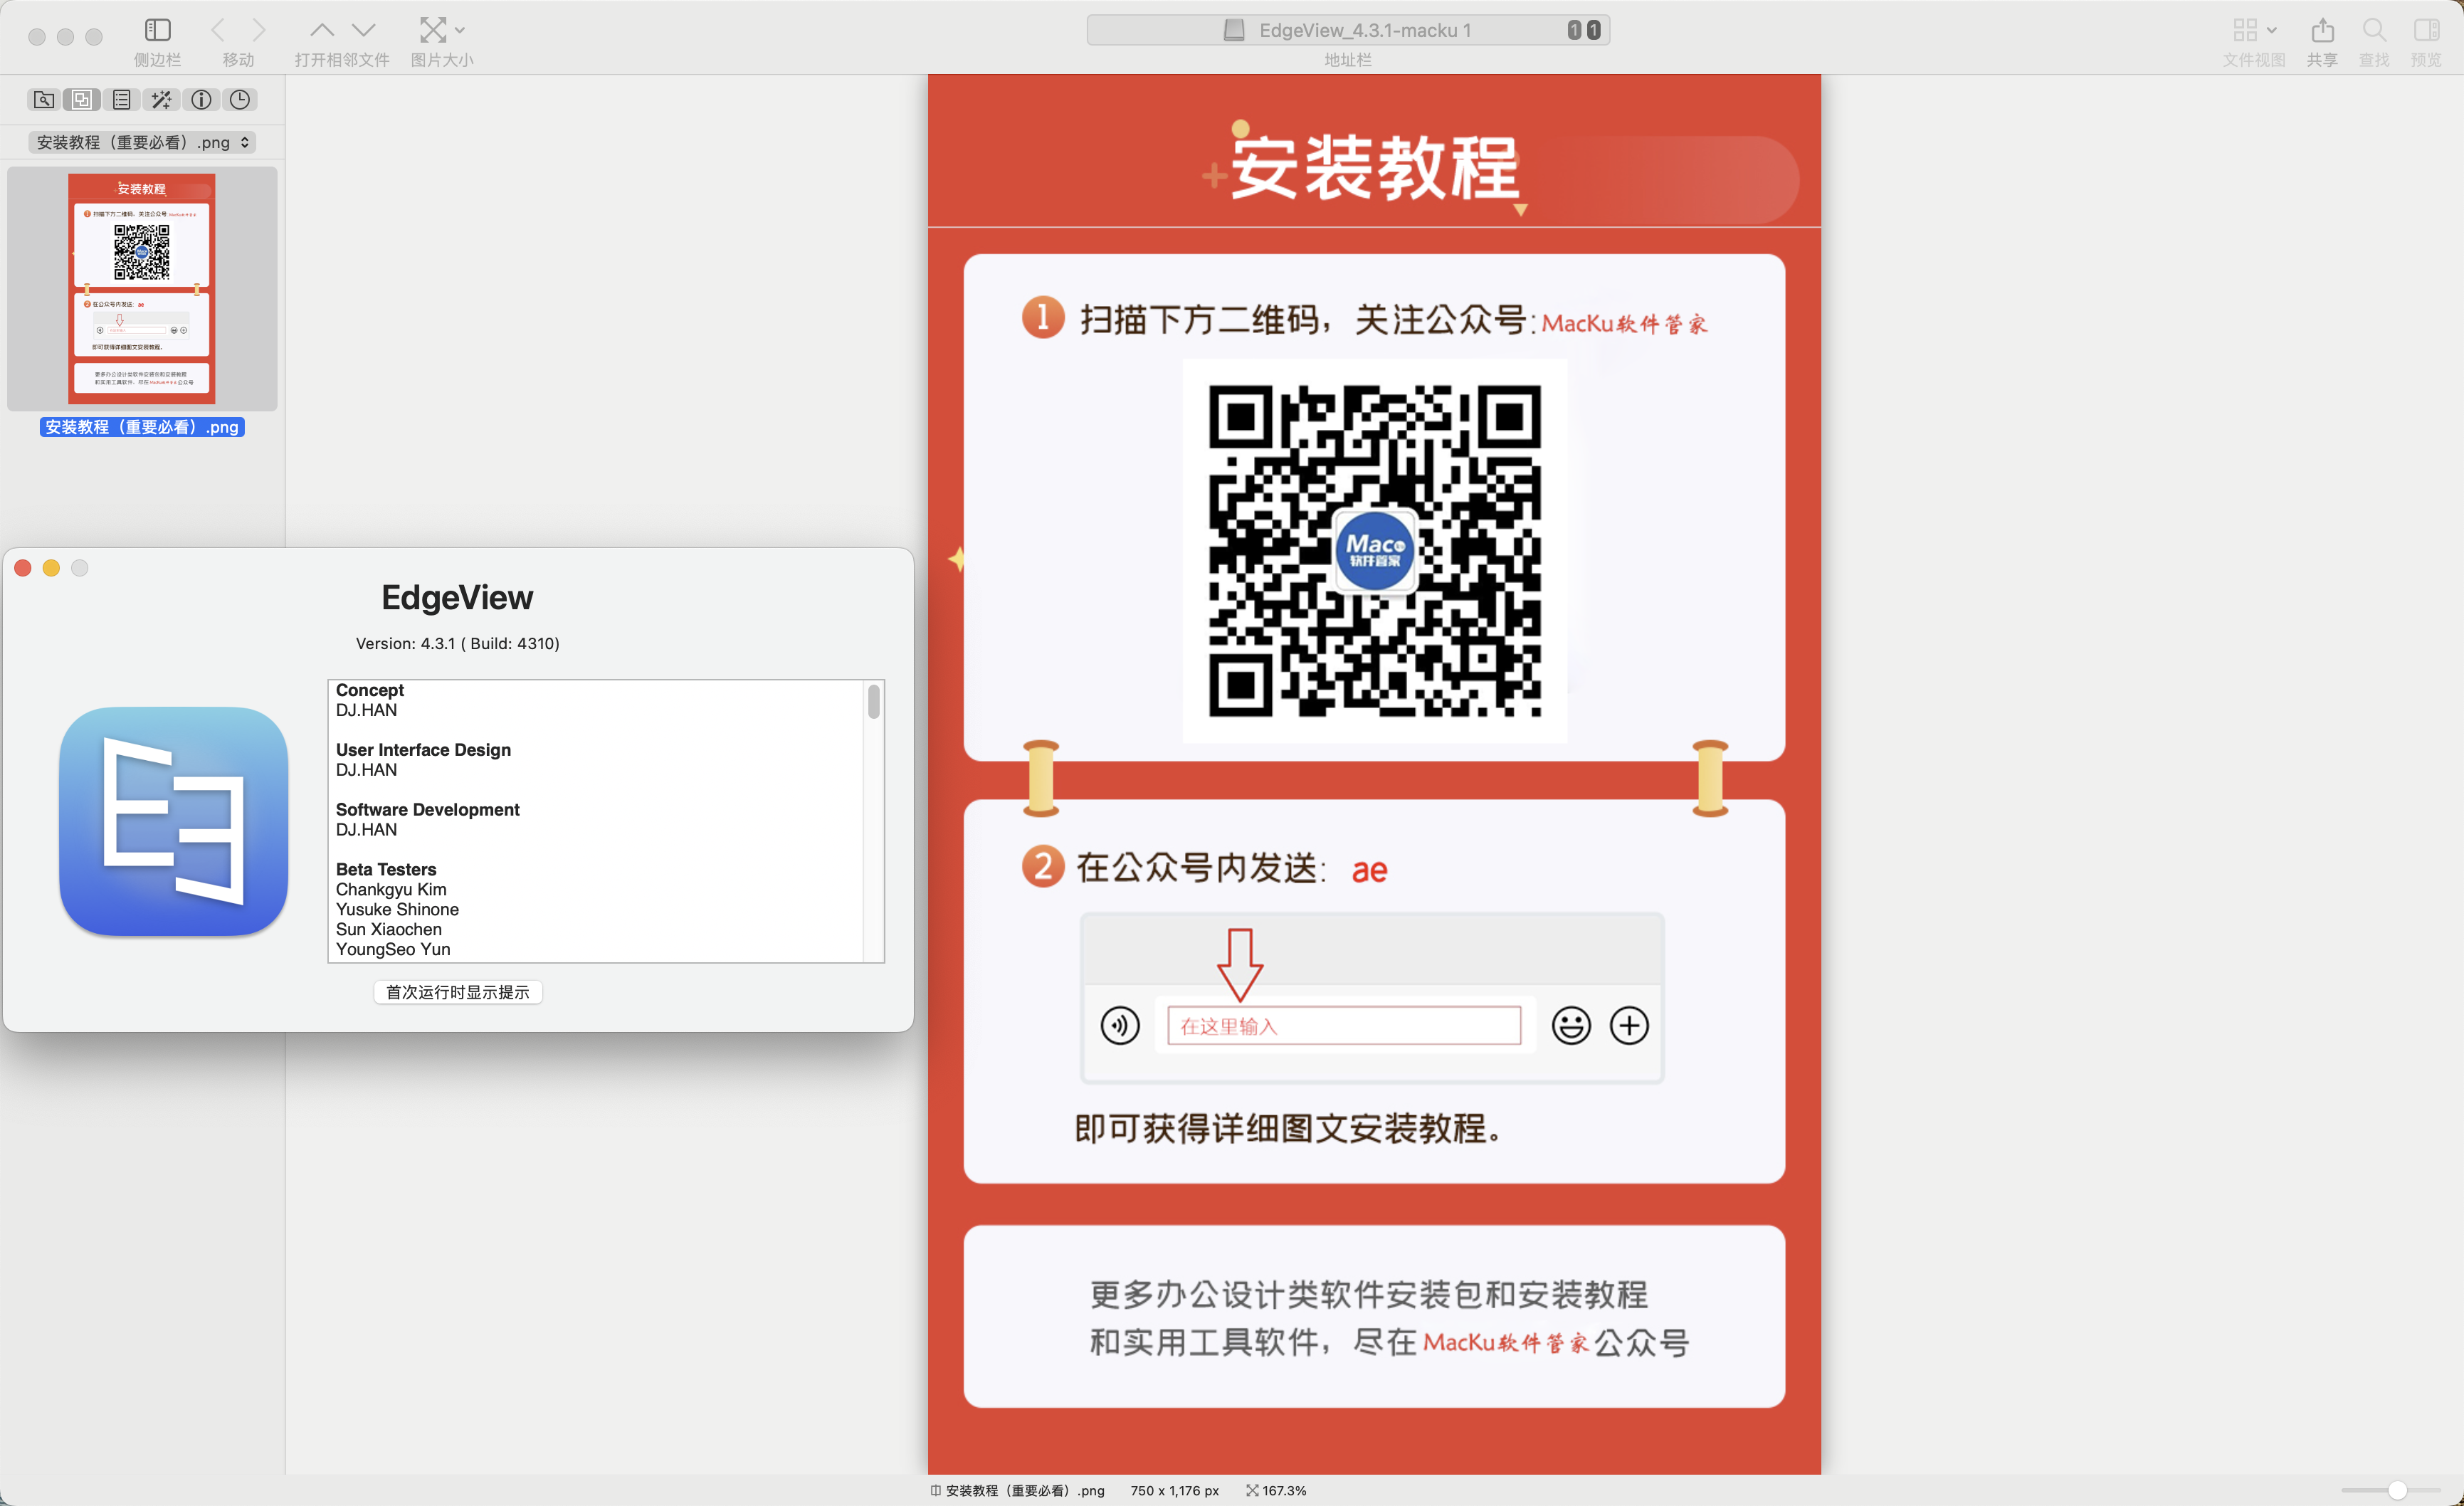Open the 文件视图 grid view icon

[x=2245, y=30]
